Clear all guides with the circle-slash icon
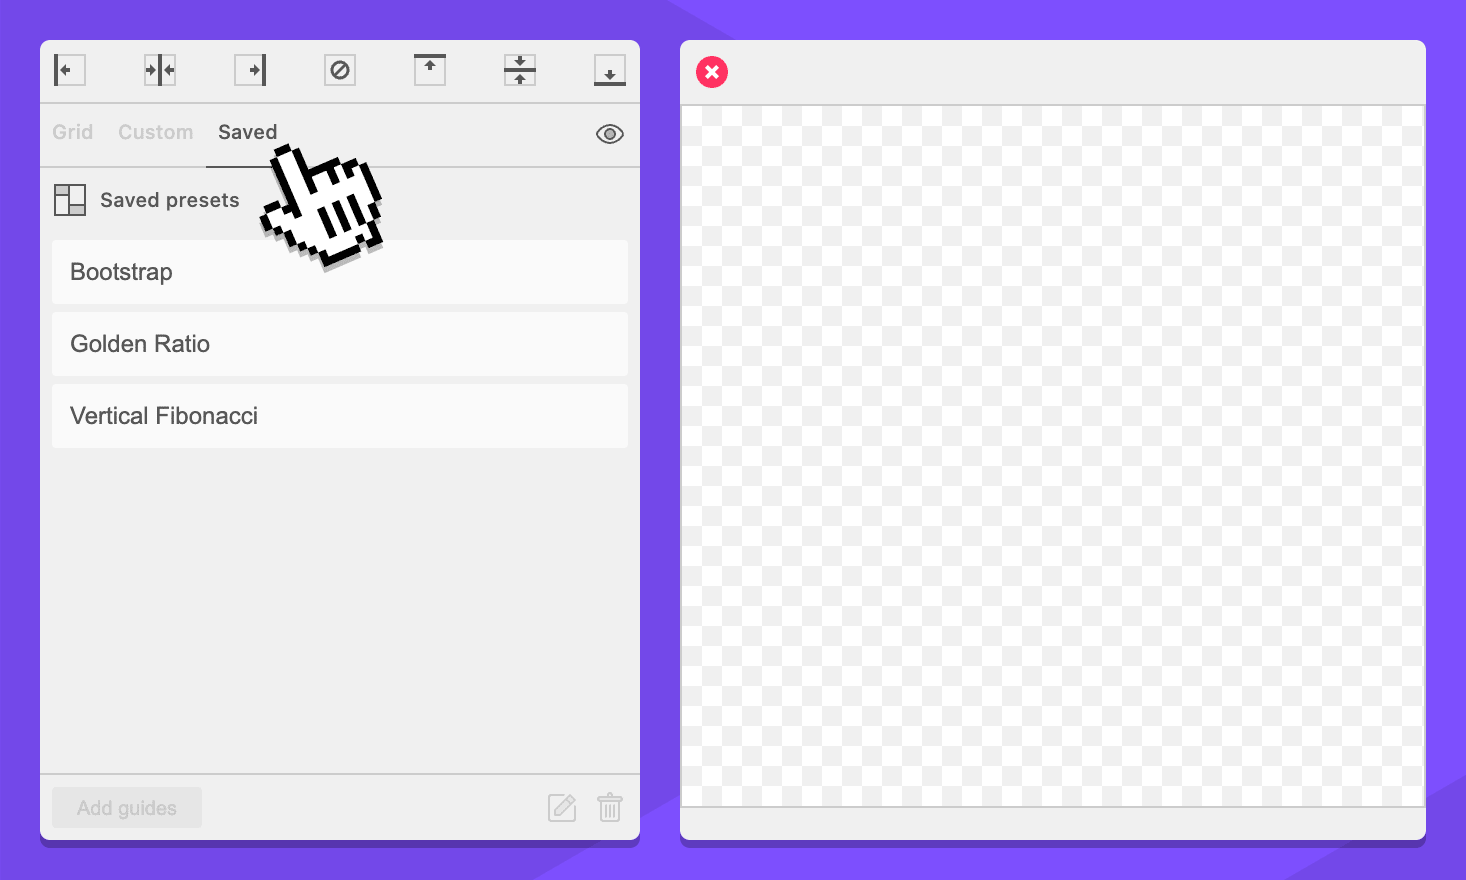1466x880 pixels. tap(340, 70)
